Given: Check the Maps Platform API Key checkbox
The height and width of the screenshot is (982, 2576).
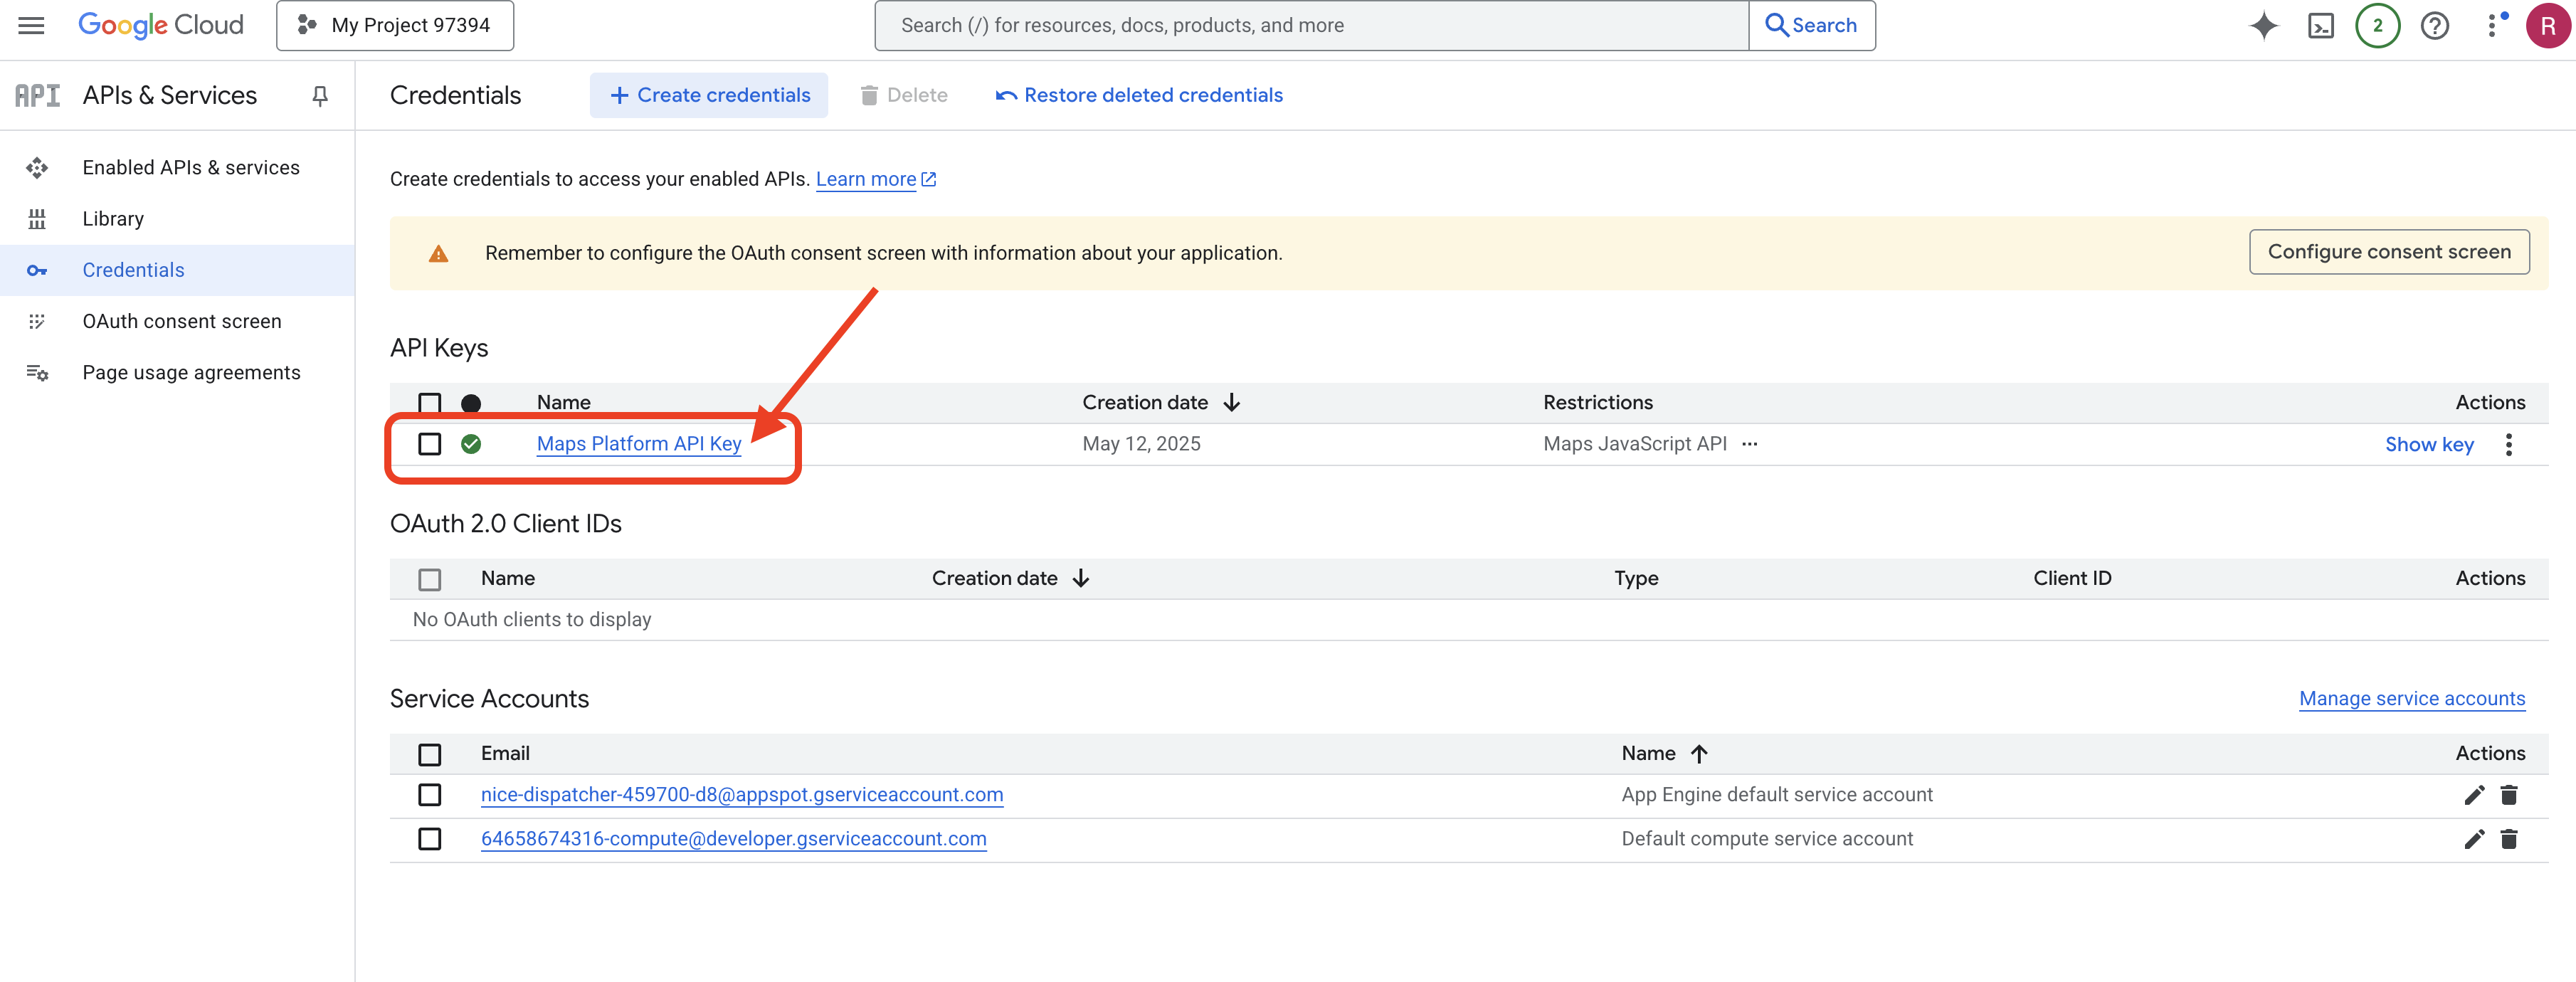Looking at the screenshot, I should [x=430, y=444].
